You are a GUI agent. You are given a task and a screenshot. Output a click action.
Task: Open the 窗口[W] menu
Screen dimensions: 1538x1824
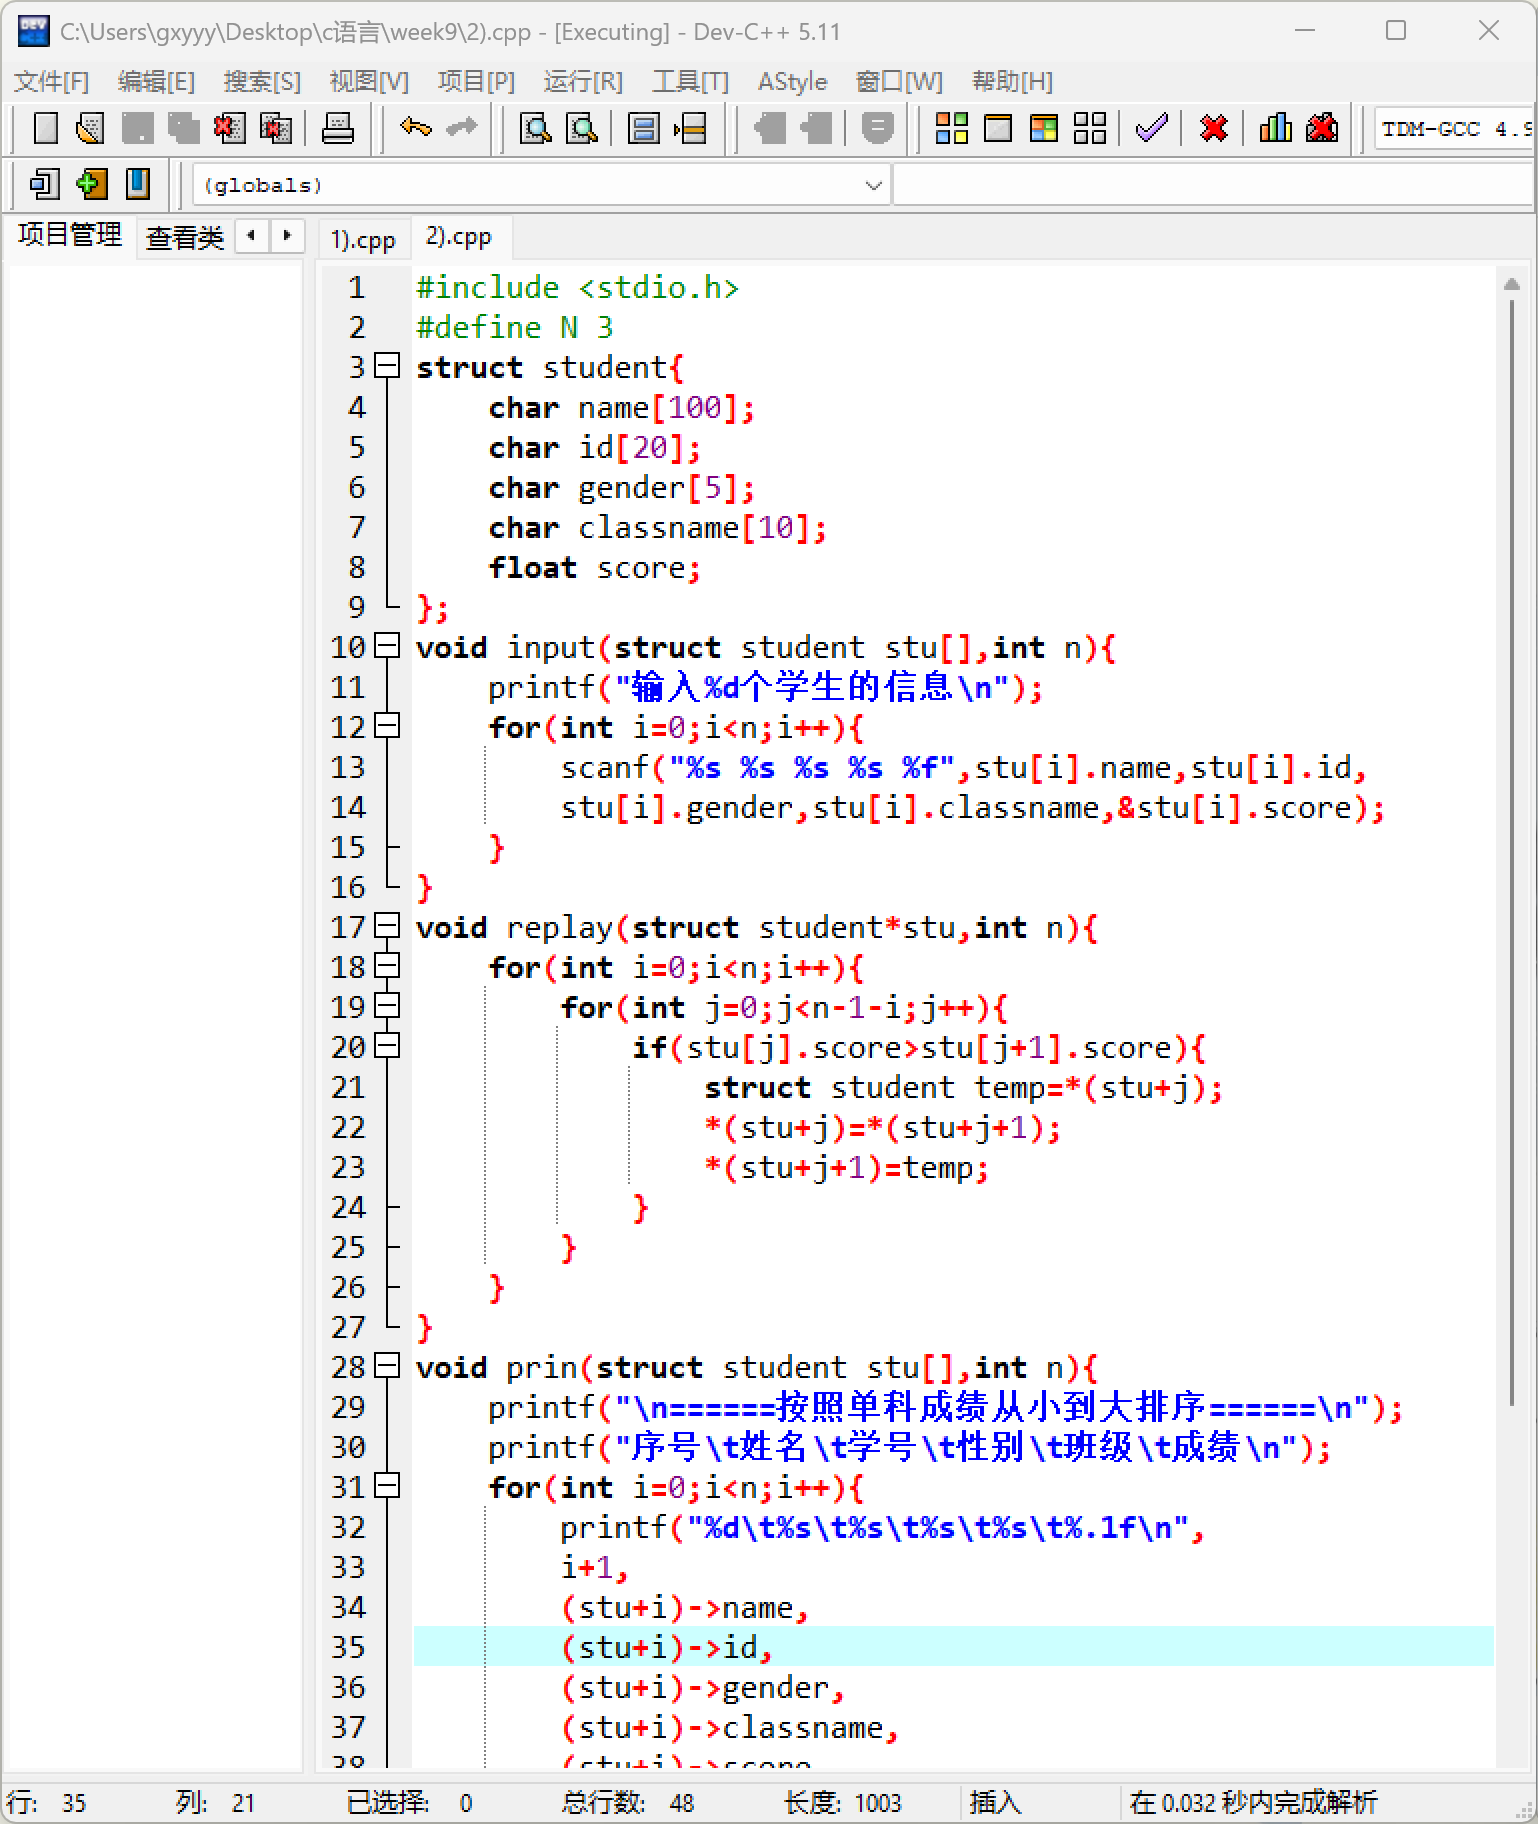point(899,81)
